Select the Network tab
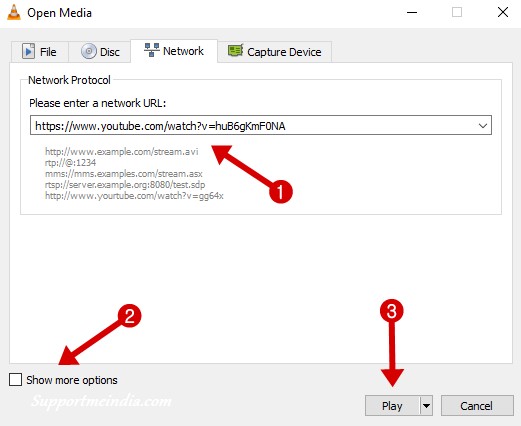Viewport: 521px width, 426px height. click(x=174, y=51)
